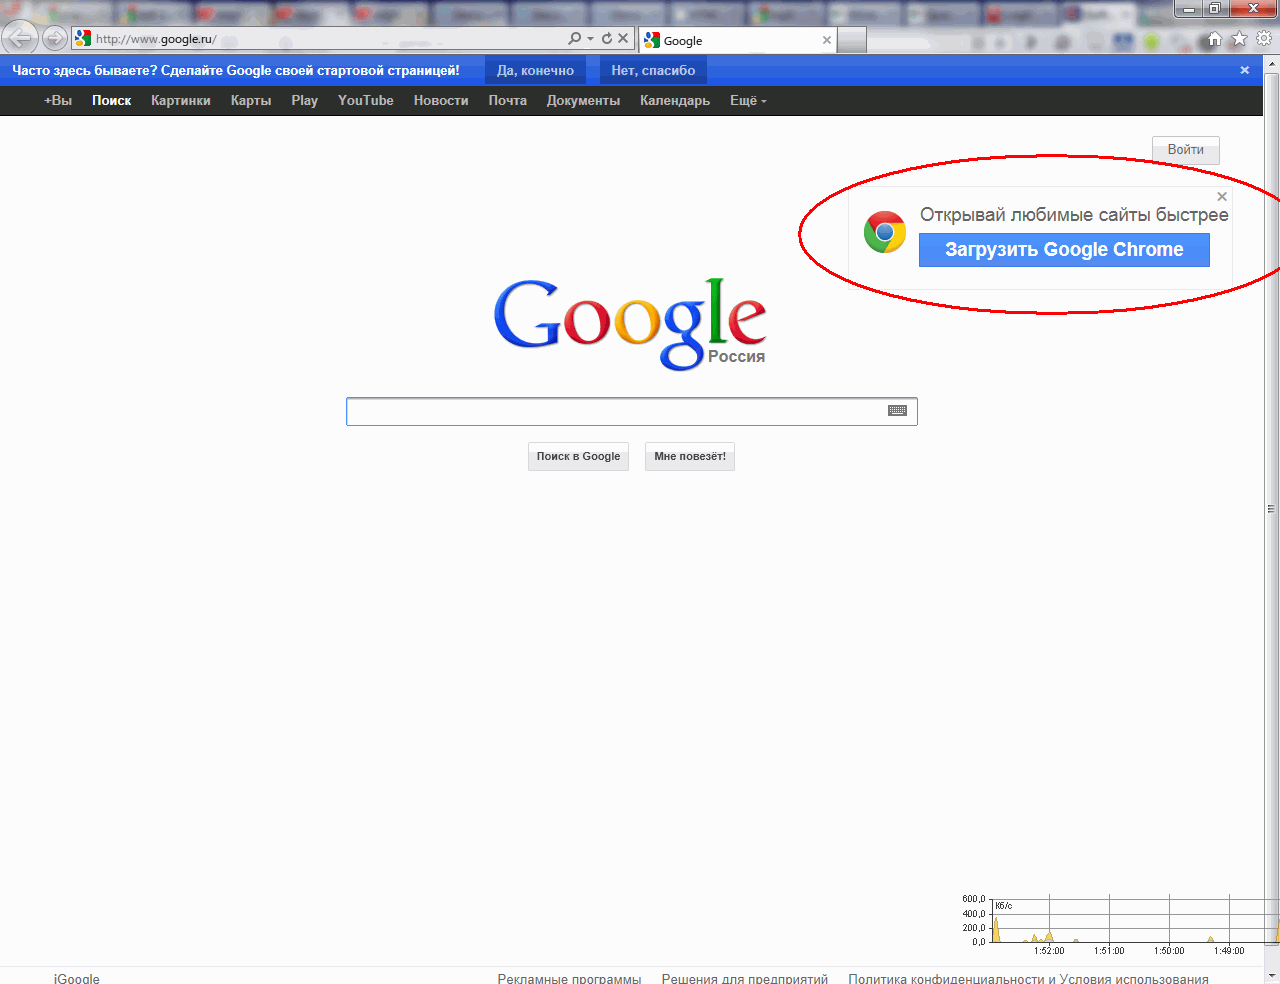Click the vertical scrollbar up arrow
The width and height of the screenshot is (1280, 984).
click(1272, 65)
